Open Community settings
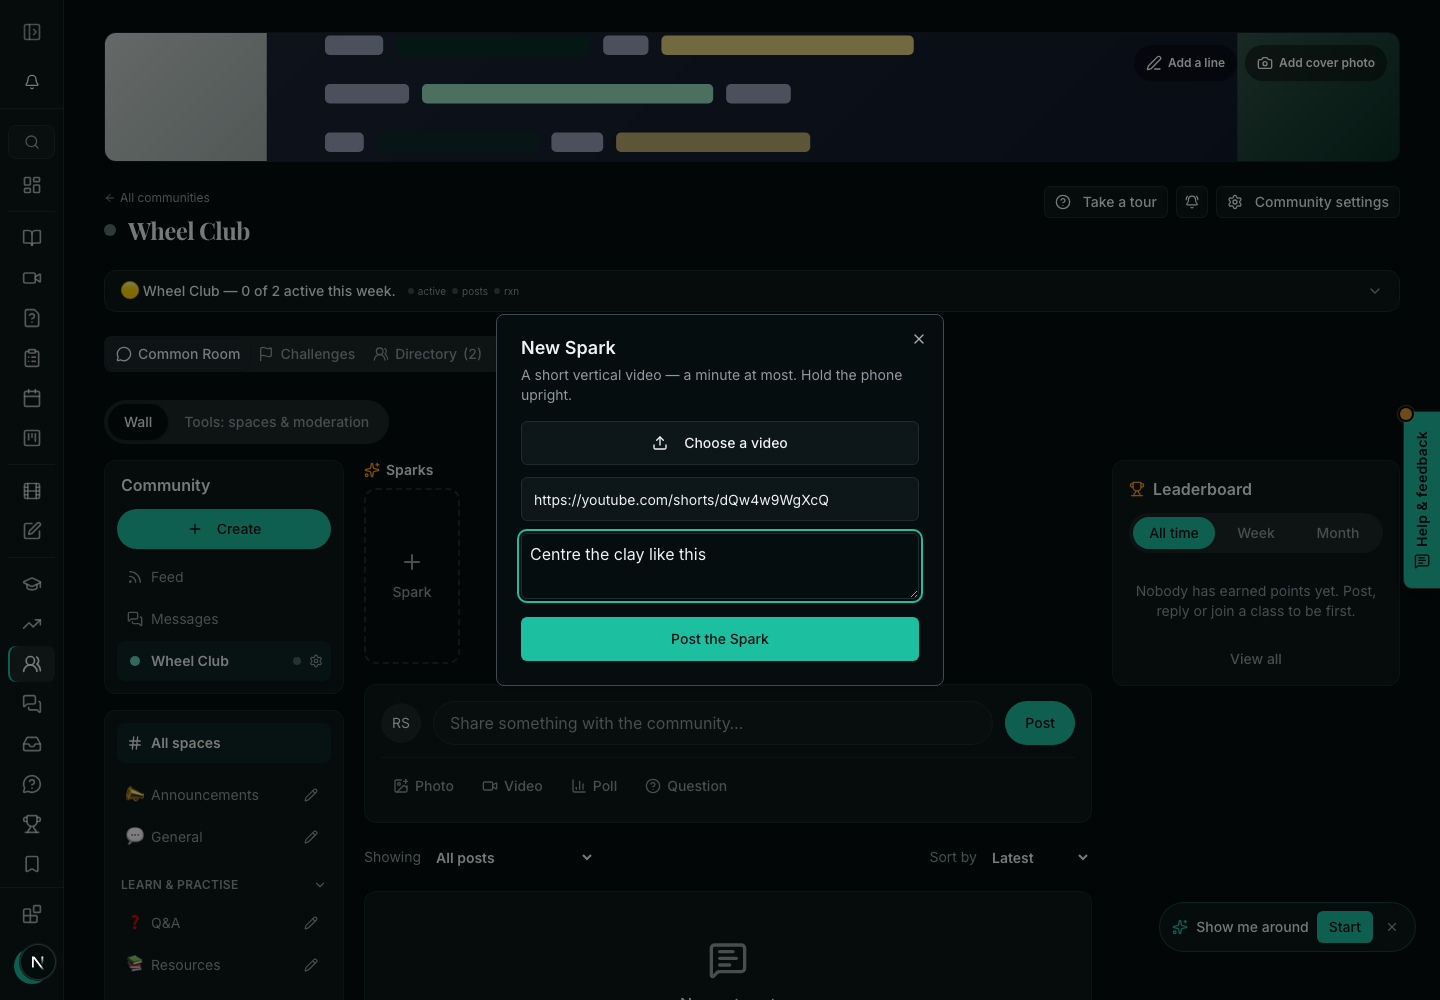Viewport: 1440px width, 1000px height. pyautogui.click(x=1308, y=202)
